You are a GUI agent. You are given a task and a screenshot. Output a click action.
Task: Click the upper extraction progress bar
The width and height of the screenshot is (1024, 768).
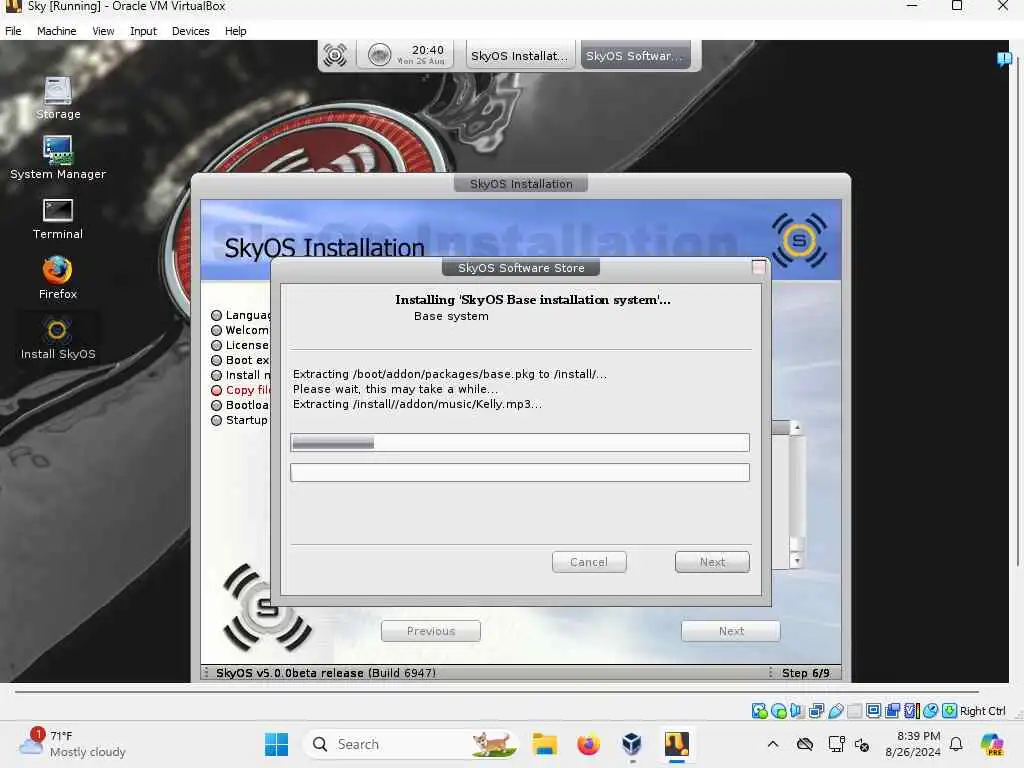click(x=520, y=443)
